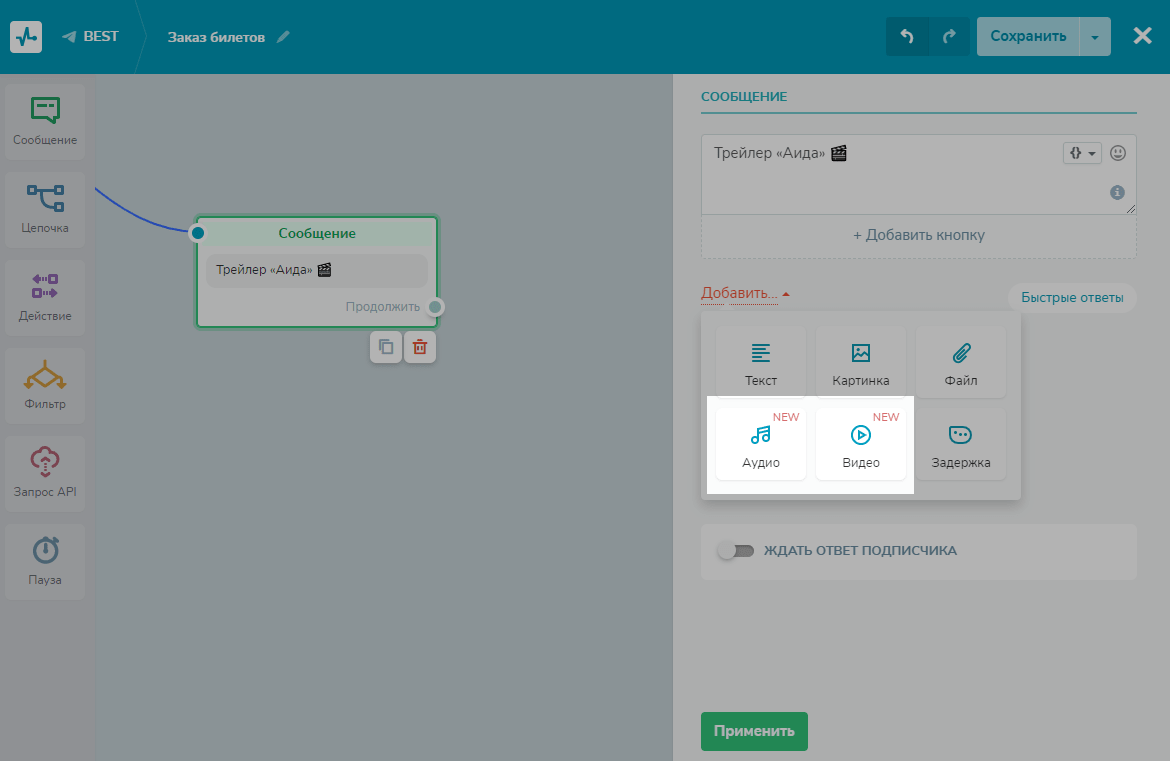Add a Видео element
The image size is (1170, 761).
861,444
